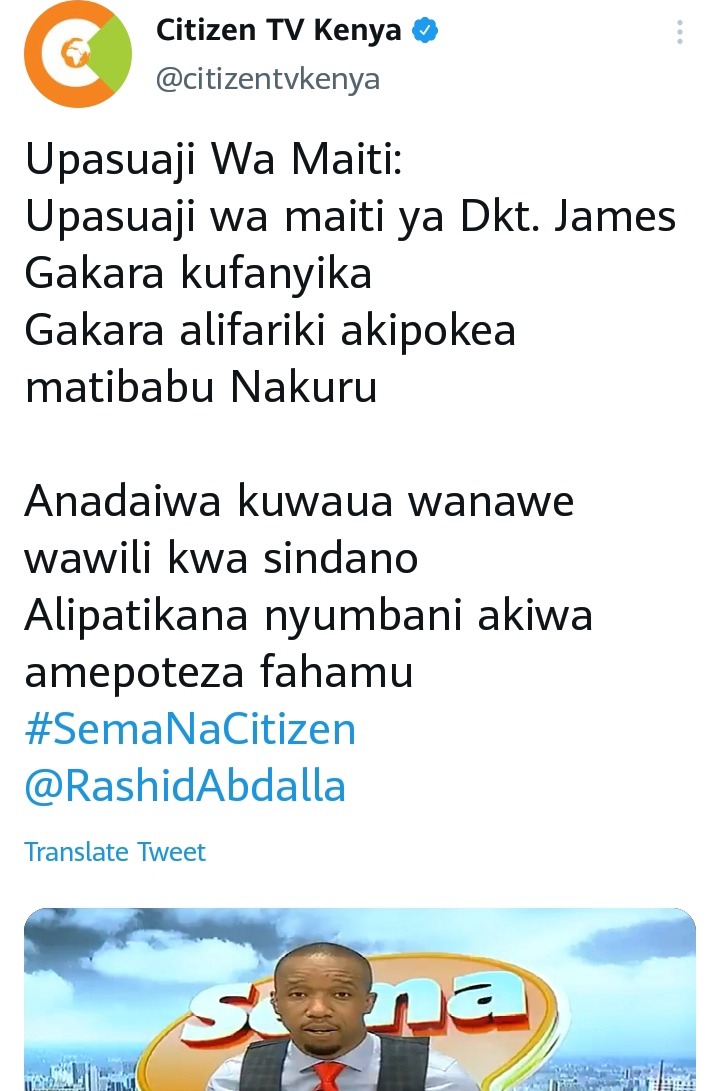This screenshot has width=720, height=1091.
Task: Open the @citizentvkenya handle
Action: (268, 79)
